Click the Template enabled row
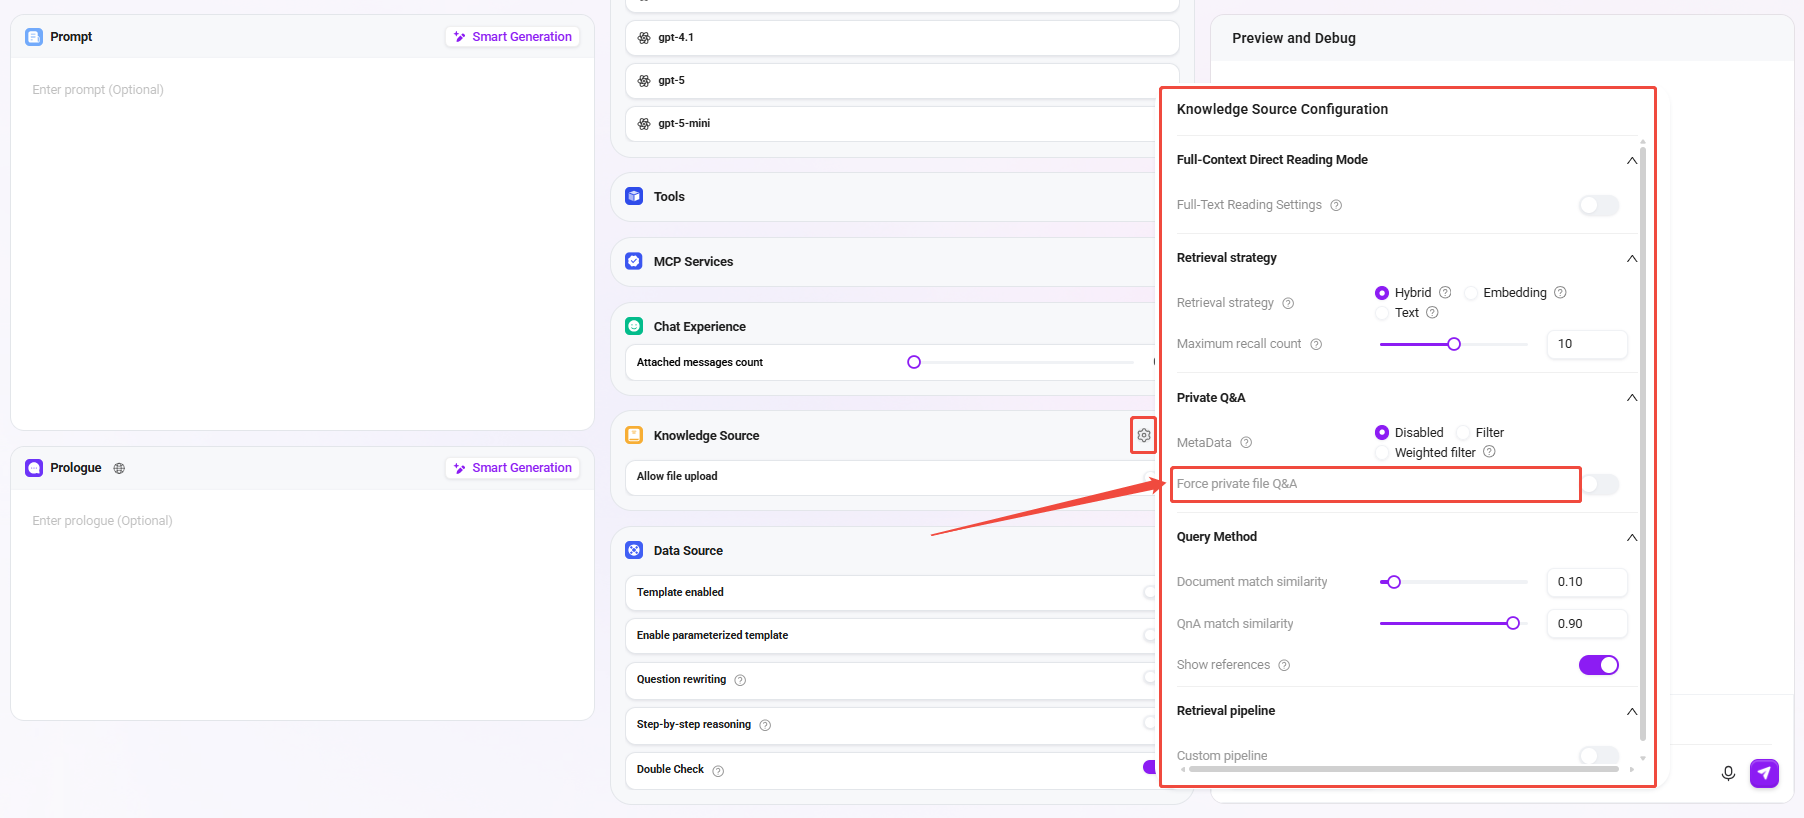 click(x=890, y=593)
